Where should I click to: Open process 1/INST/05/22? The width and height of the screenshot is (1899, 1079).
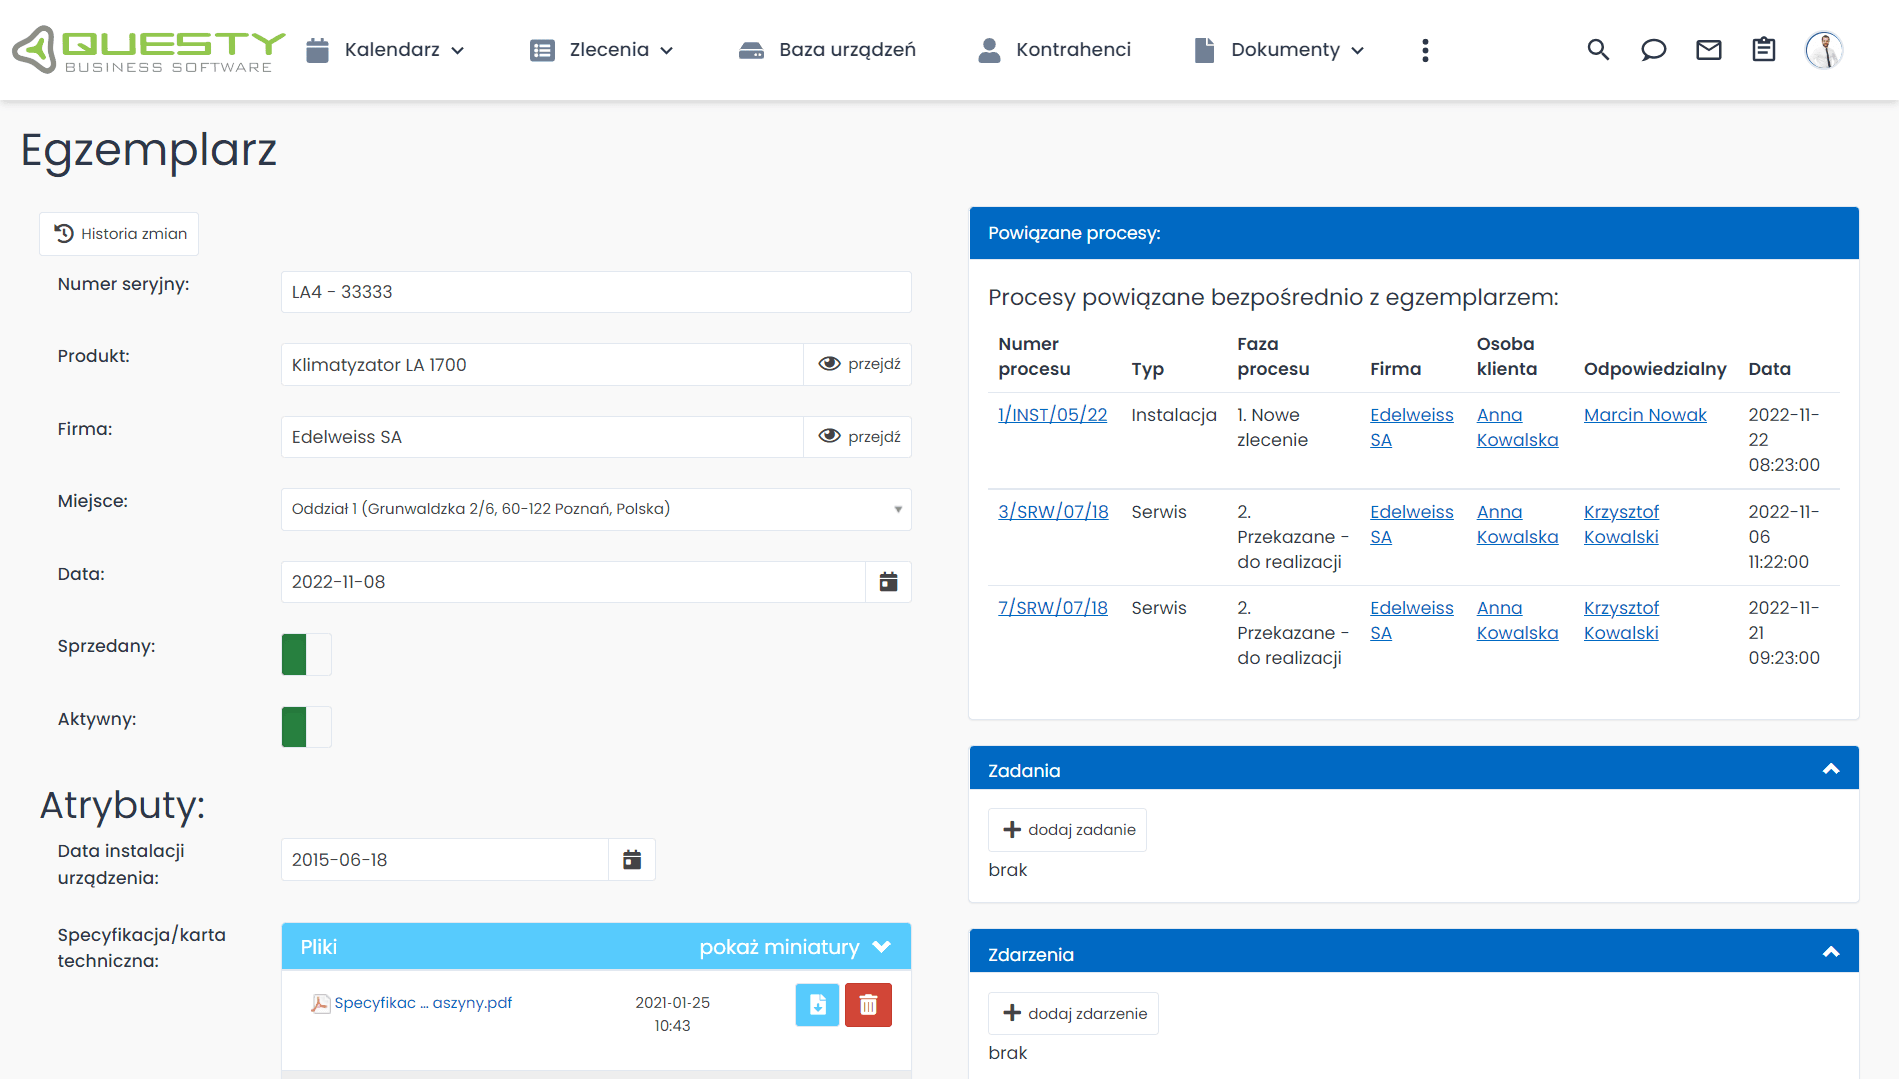coord(1052,415)
